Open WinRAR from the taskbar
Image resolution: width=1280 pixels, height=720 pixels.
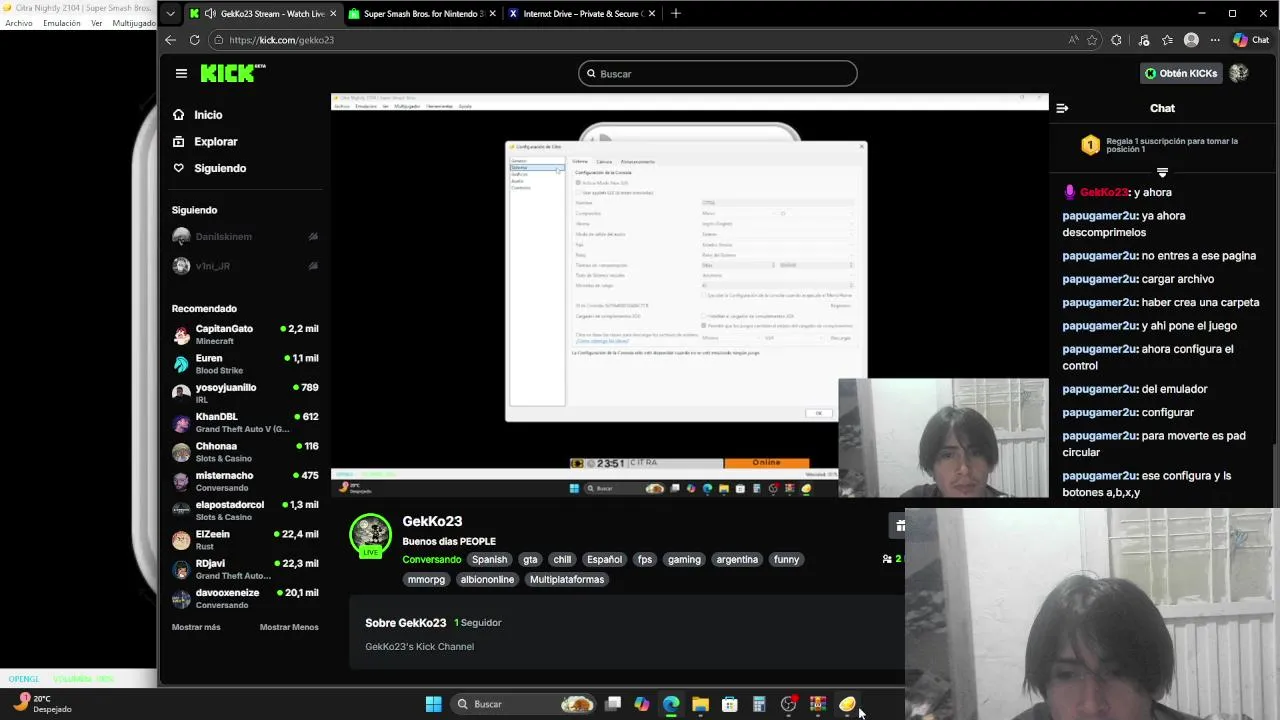[x=818, y=704]
